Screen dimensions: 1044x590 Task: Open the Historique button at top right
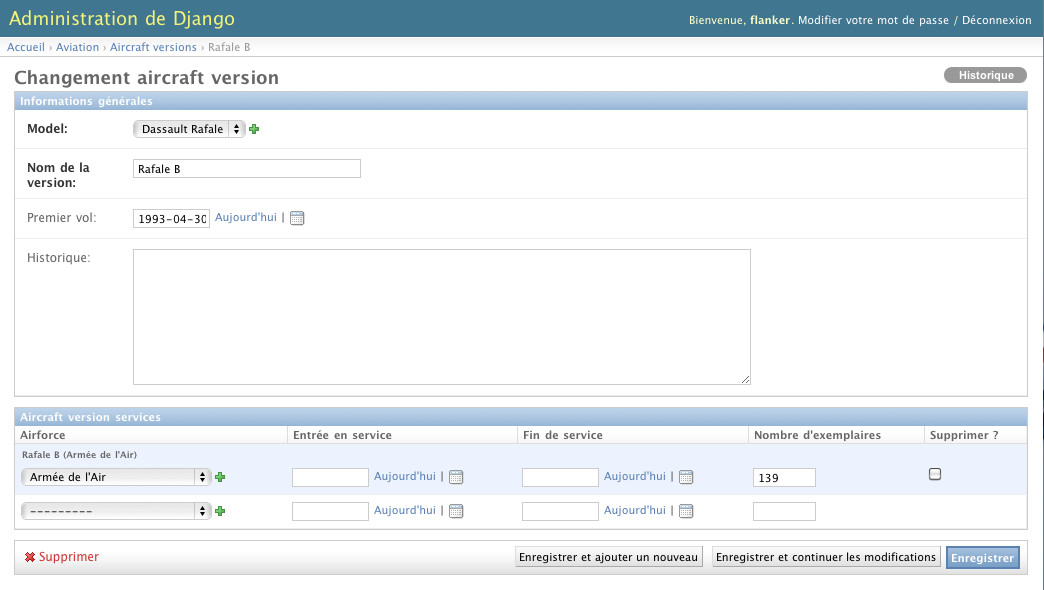[985, 75]
